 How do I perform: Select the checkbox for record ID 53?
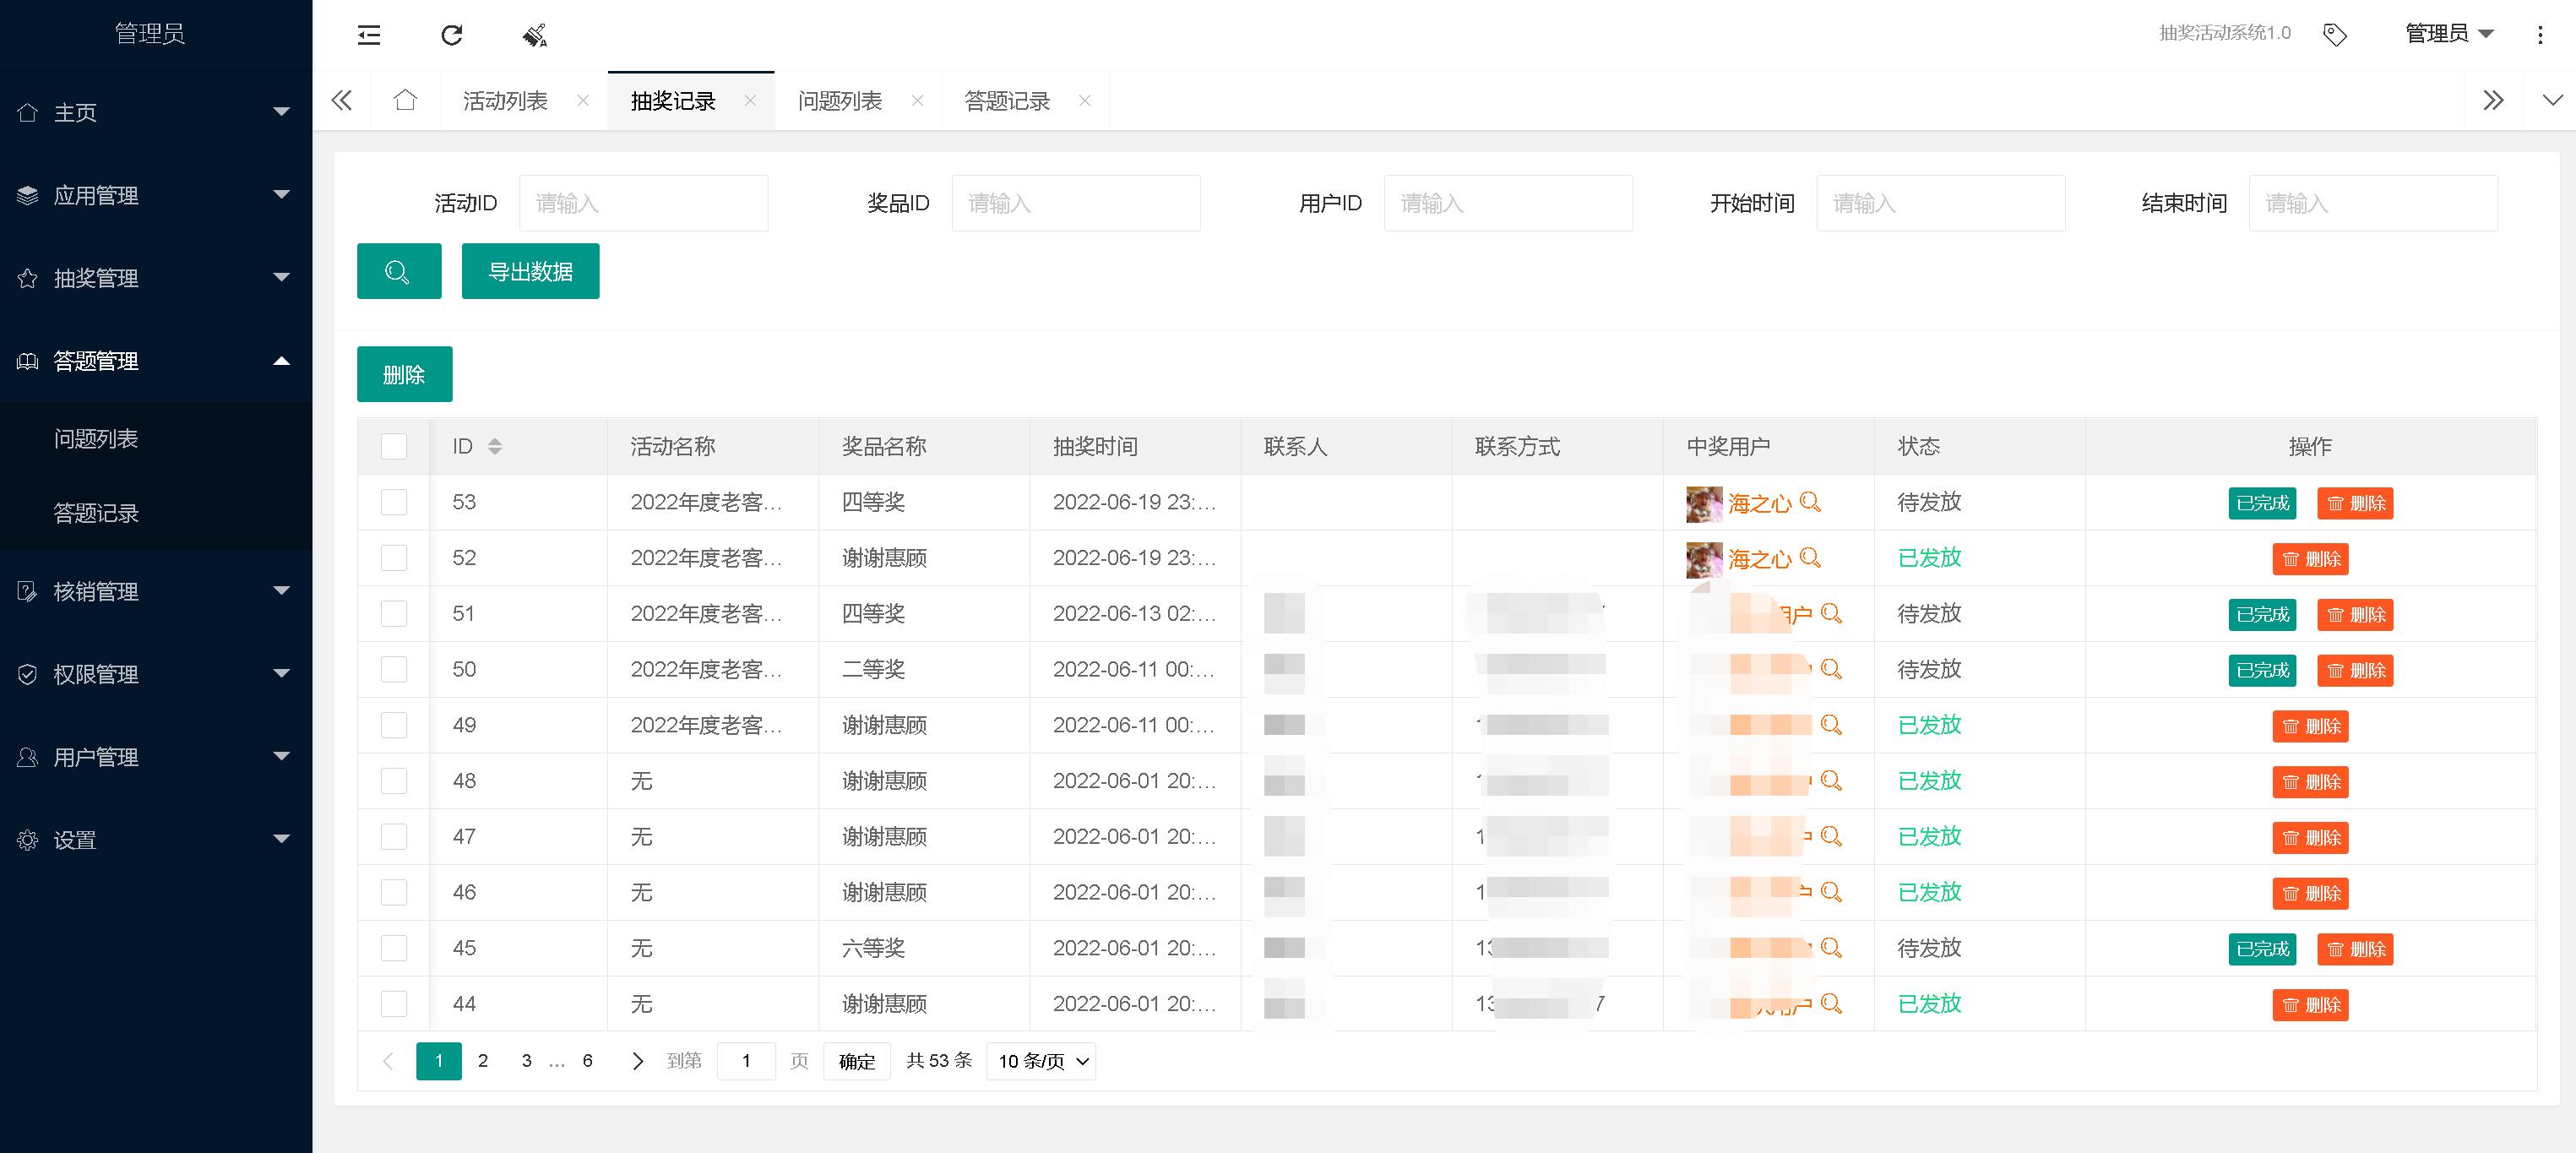point(394,502)
